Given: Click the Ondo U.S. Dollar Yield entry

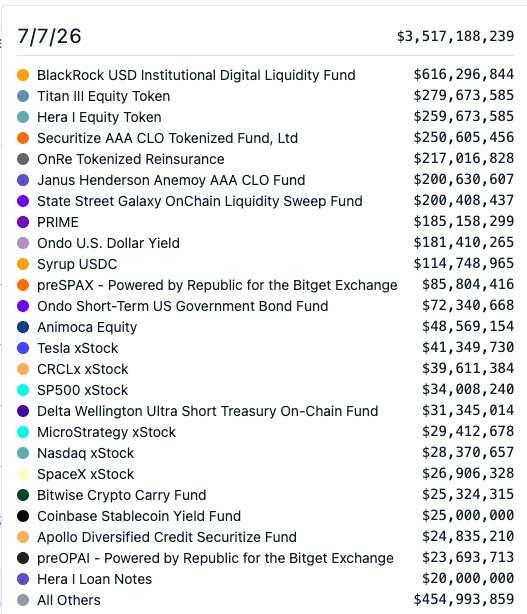Looking at the screenshot, I should 108,243.
